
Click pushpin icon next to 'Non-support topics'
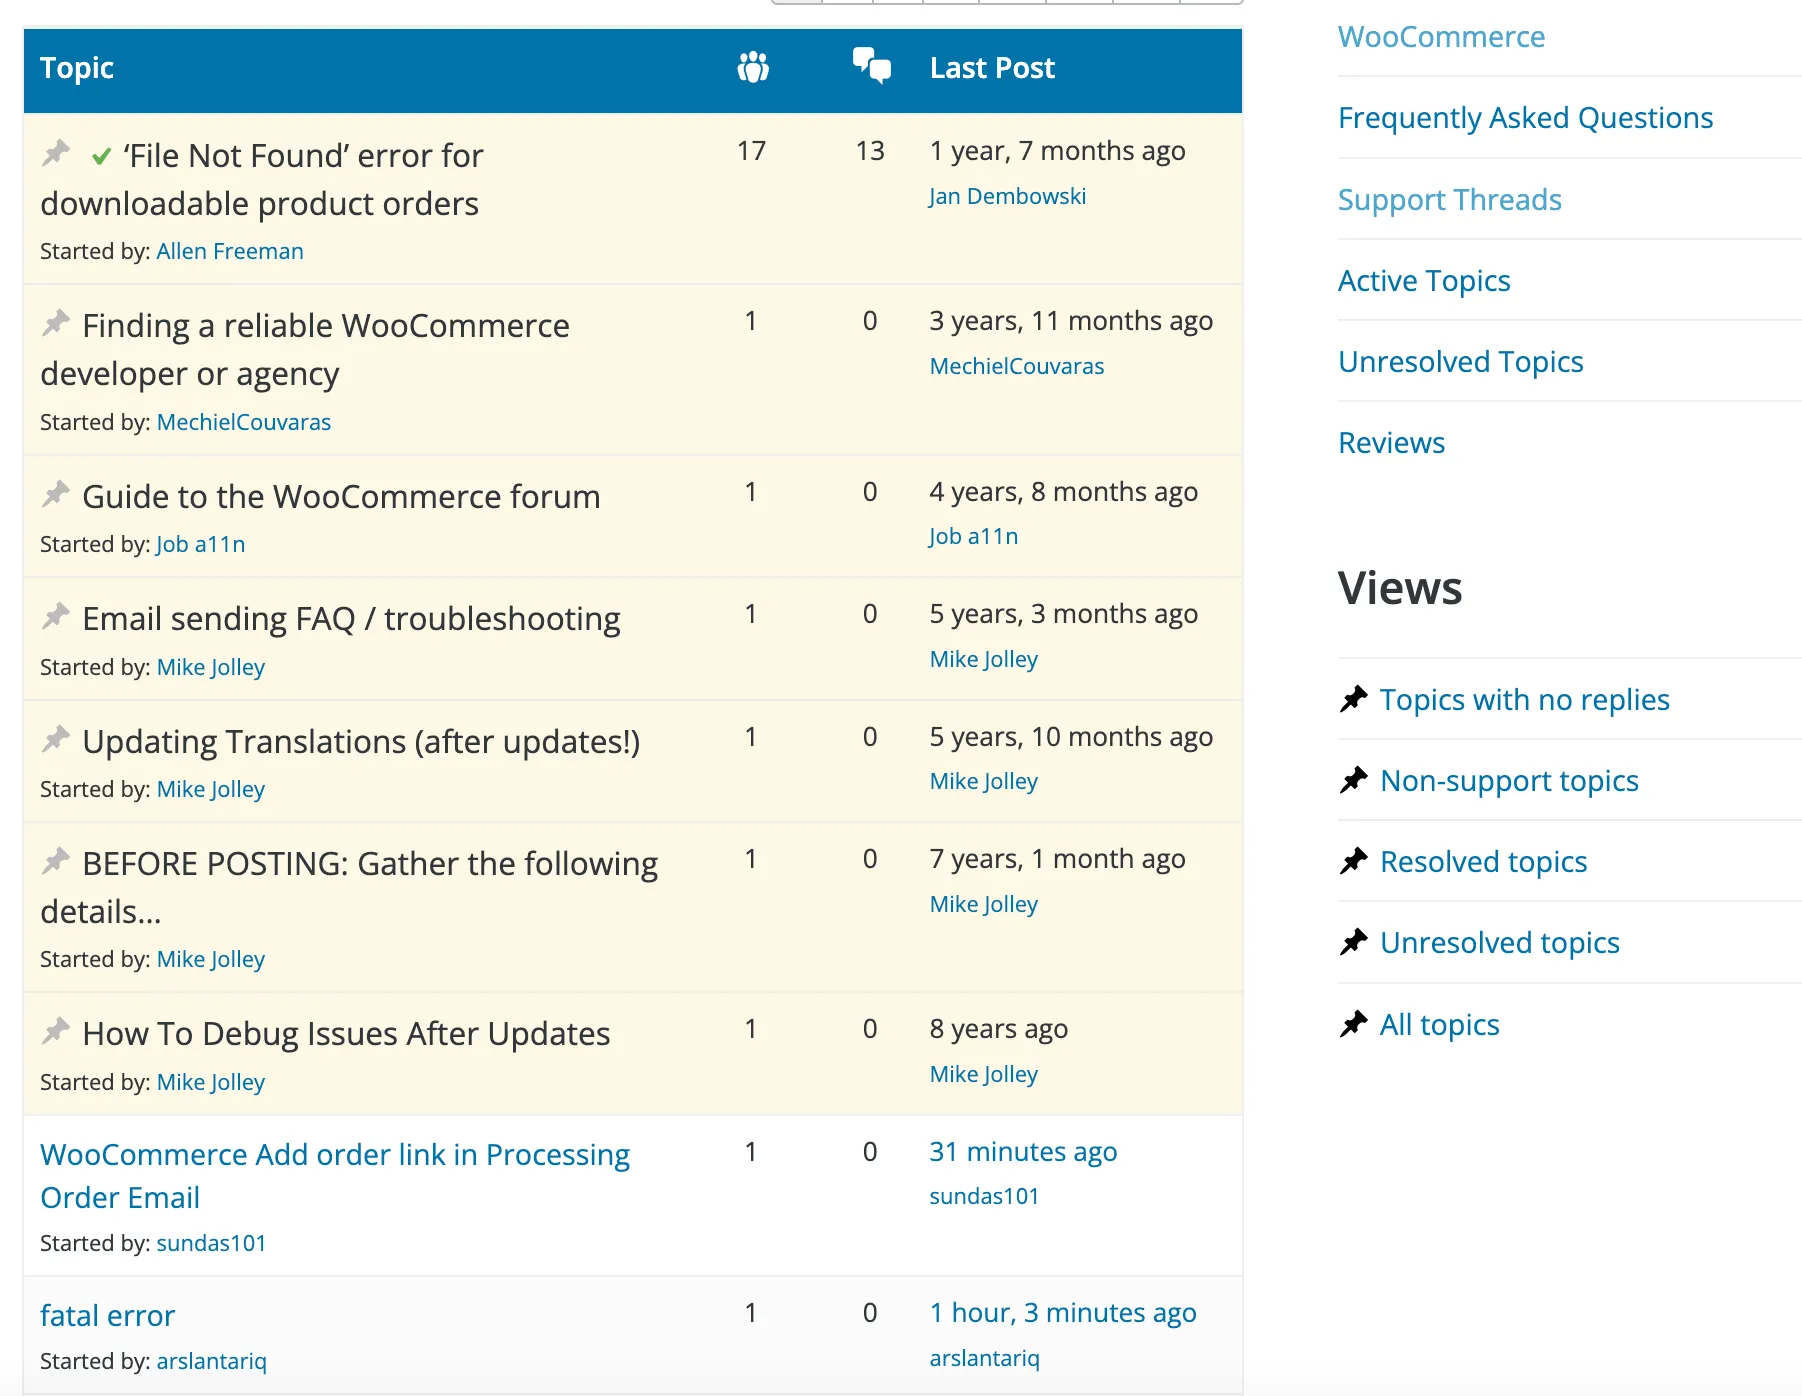point(1354,780)
